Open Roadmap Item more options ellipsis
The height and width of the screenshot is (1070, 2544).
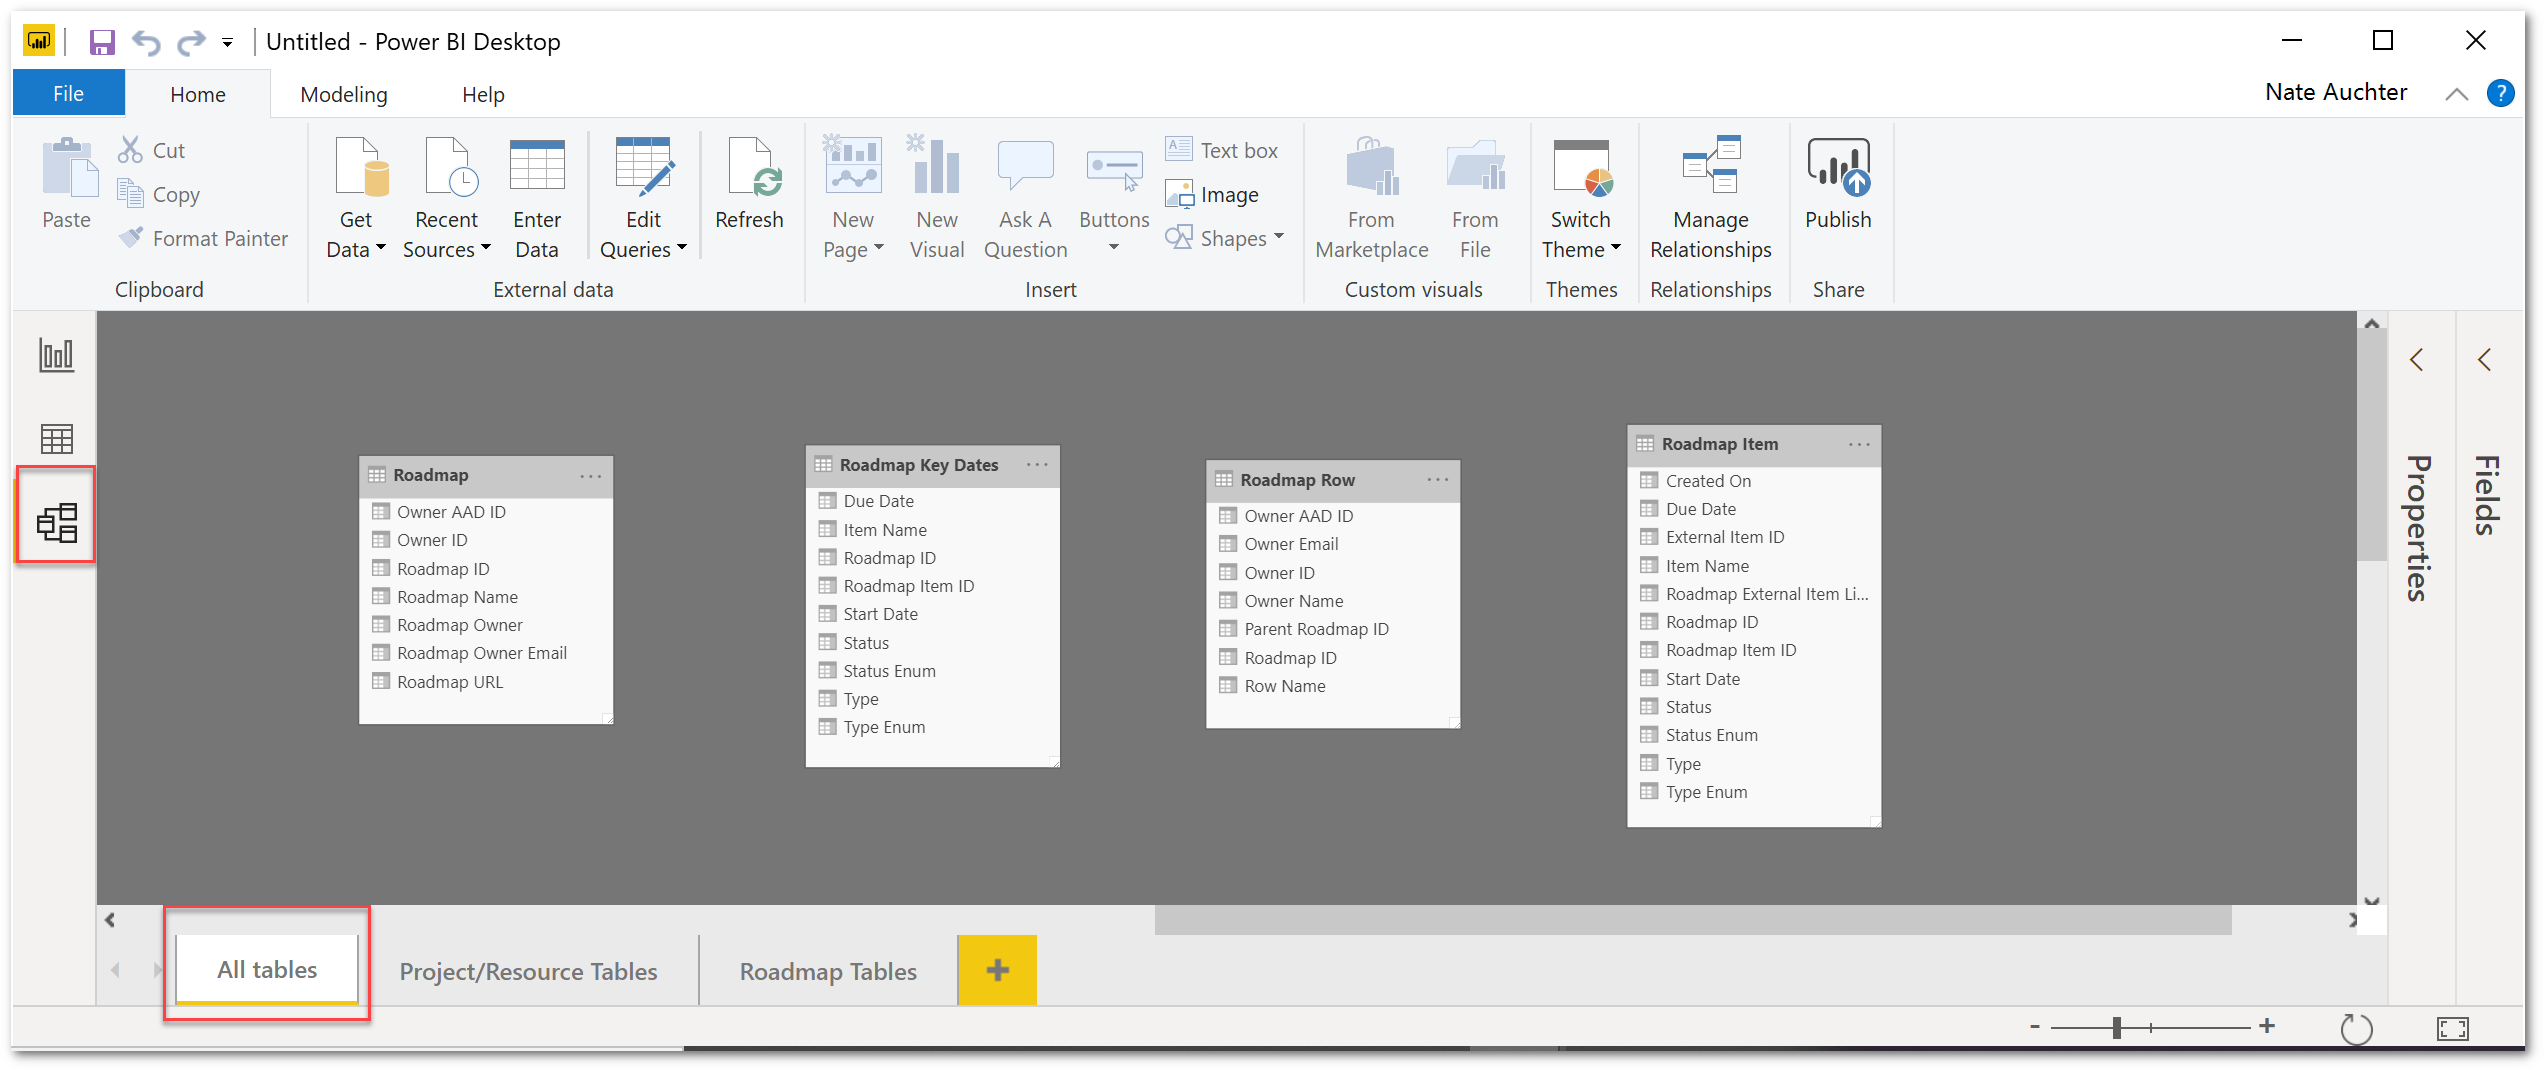(1859, 444)
